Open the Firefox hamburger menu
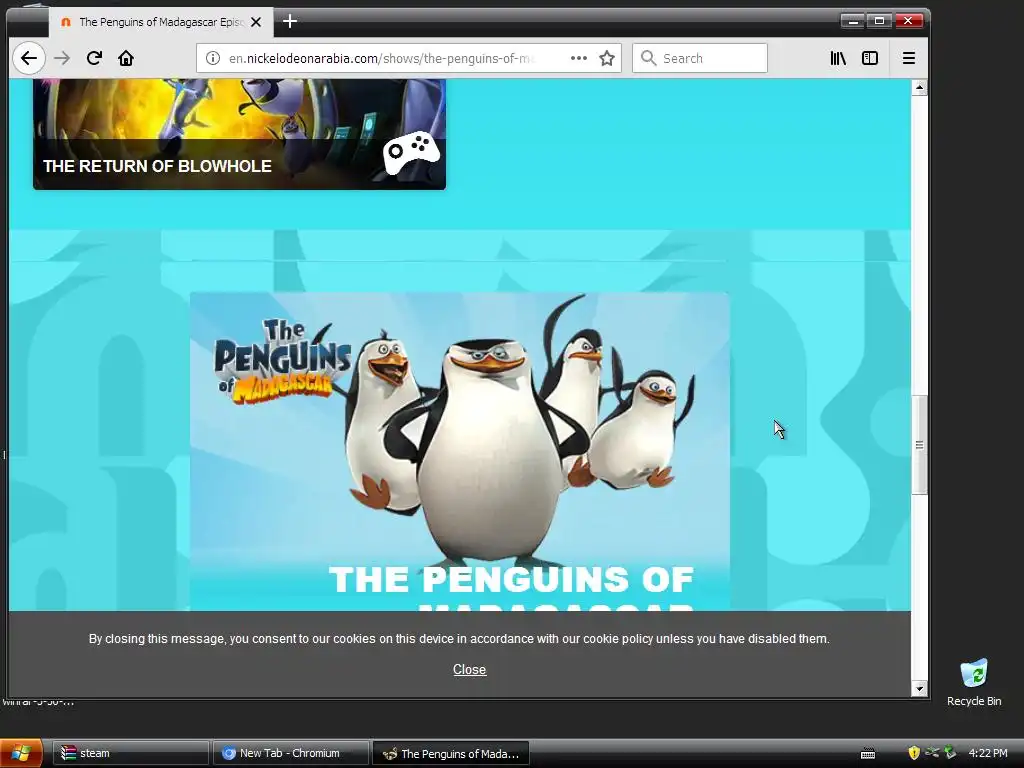The height and width of the screenshot is (768, 1024). 908,58
